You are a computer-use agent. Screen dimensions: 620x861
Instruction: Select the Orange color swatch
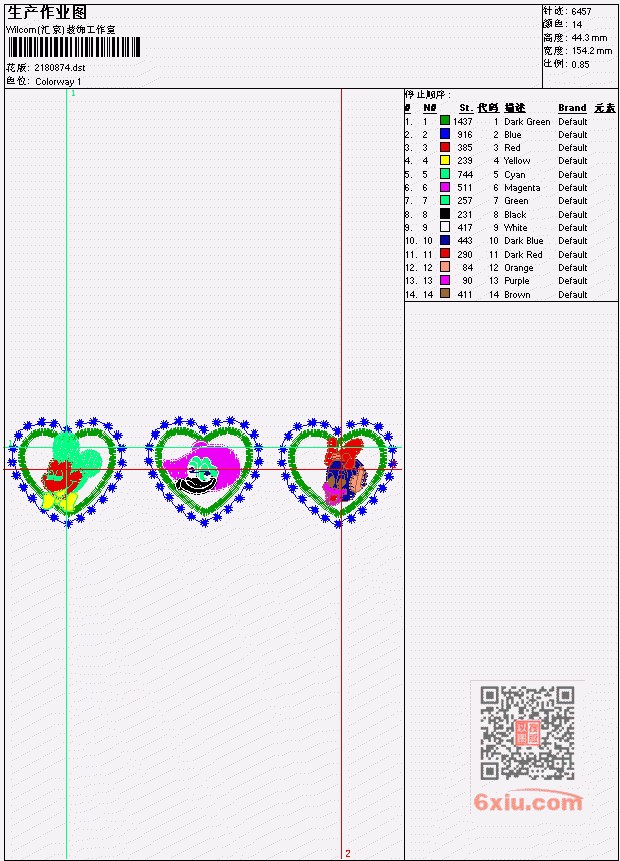point(445,267)
